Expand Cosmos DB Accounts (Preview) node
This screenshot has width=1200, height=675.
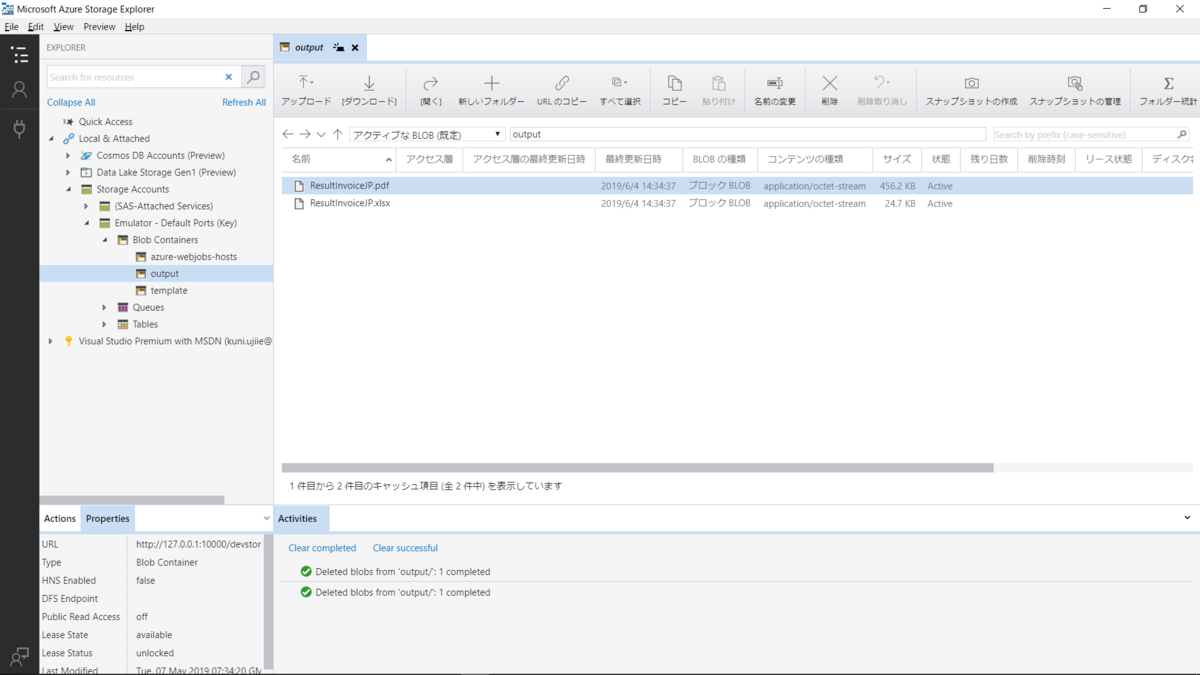[x=68, y=156]
